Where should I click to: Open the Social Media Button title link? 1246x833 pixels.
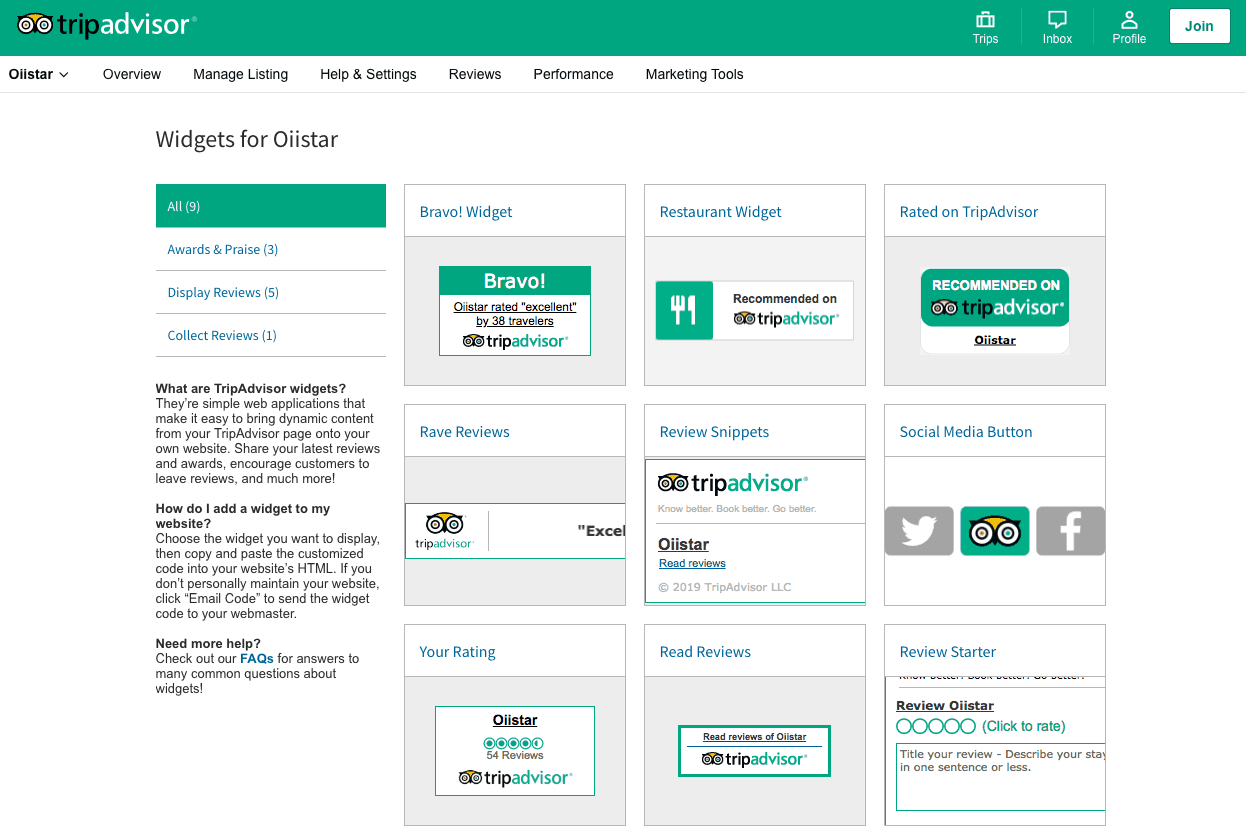click(x=966, y=432)
